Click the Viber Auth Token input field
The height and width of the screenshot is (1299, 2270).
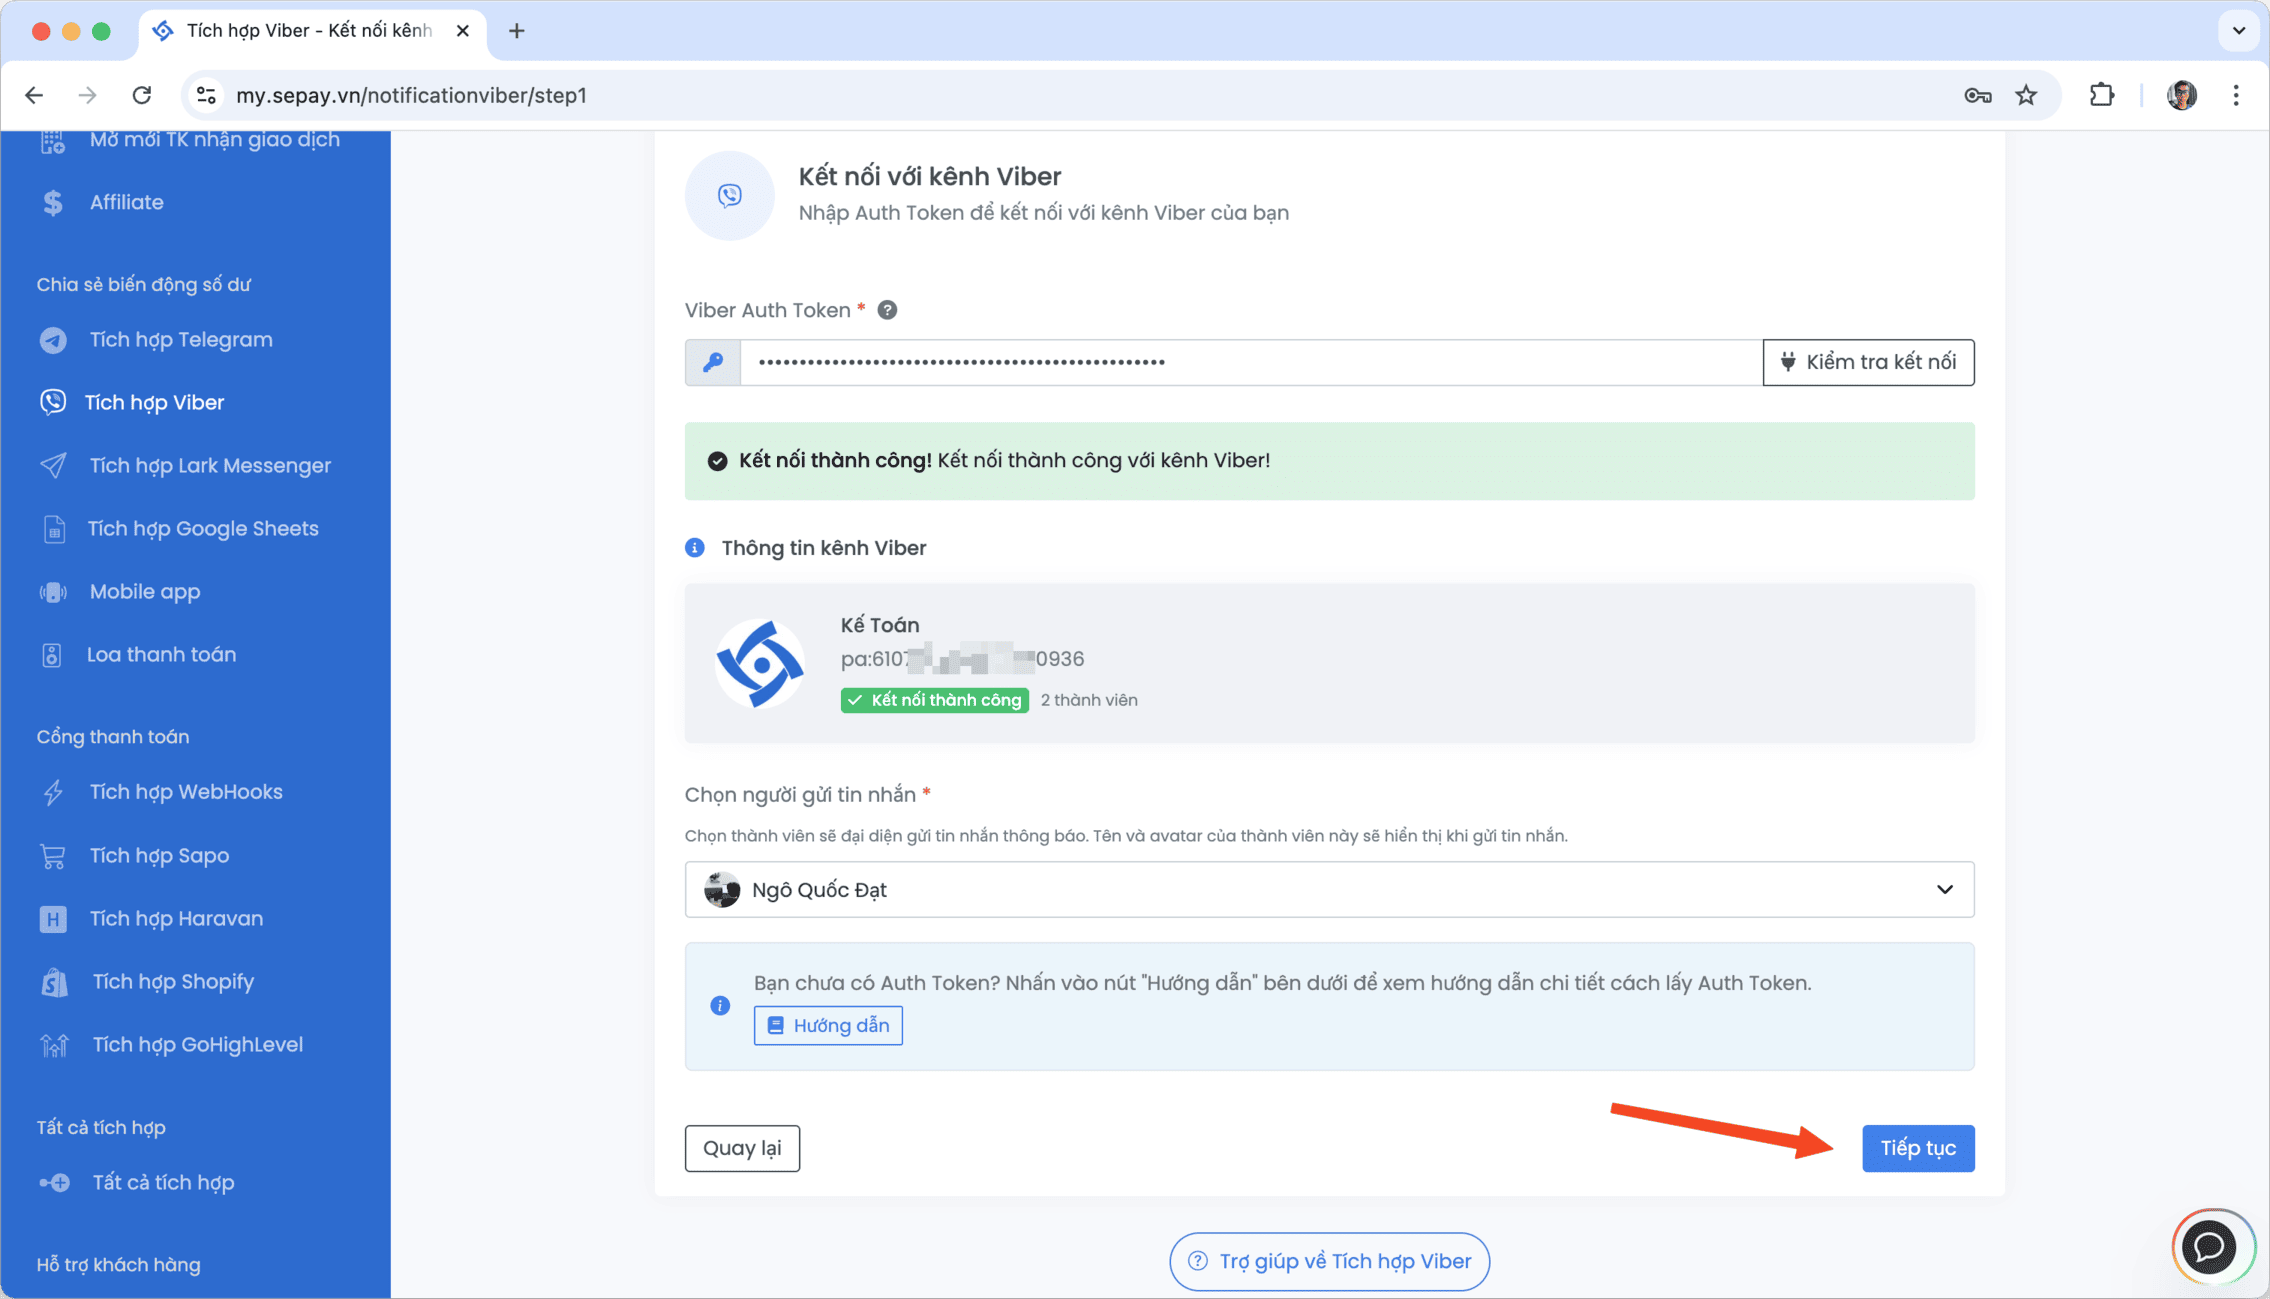point(1251,362)
